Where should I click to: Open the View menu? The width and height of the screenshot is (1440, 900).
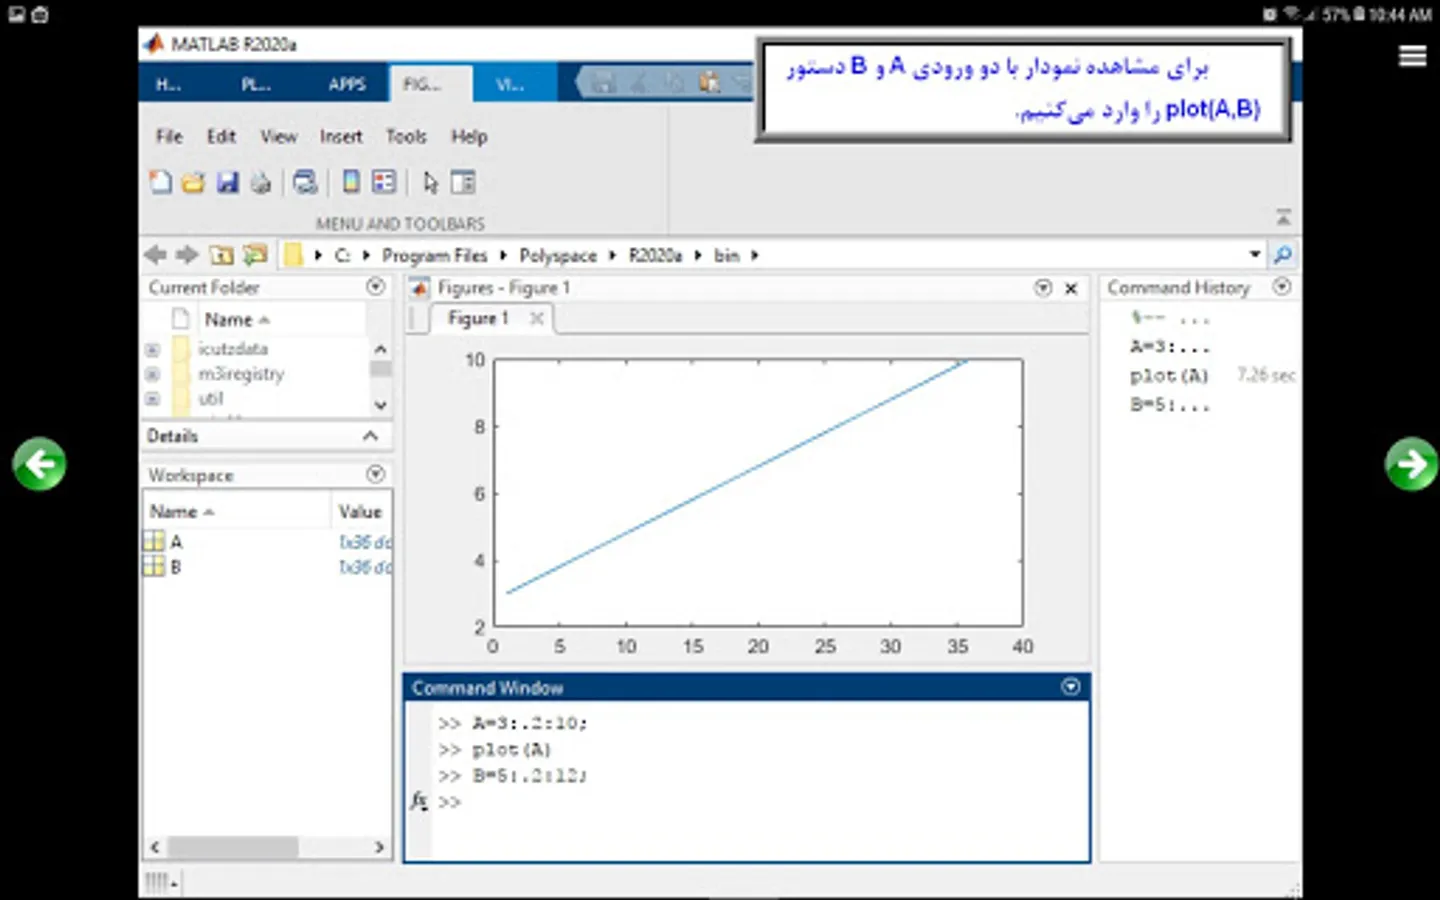(x=279, y=136)
